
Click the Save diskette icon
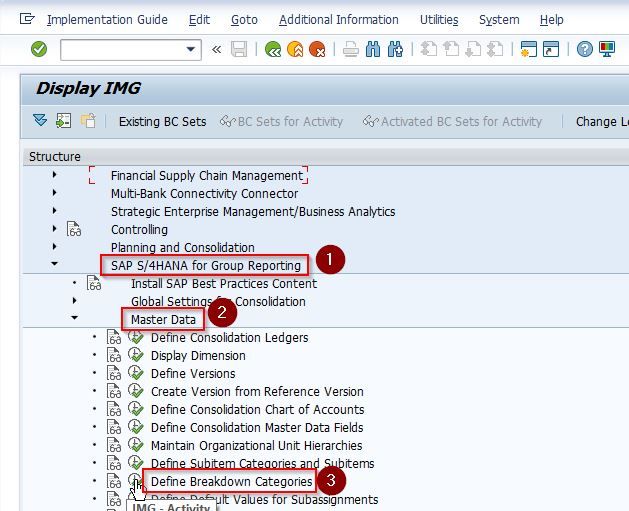[239, 49]
